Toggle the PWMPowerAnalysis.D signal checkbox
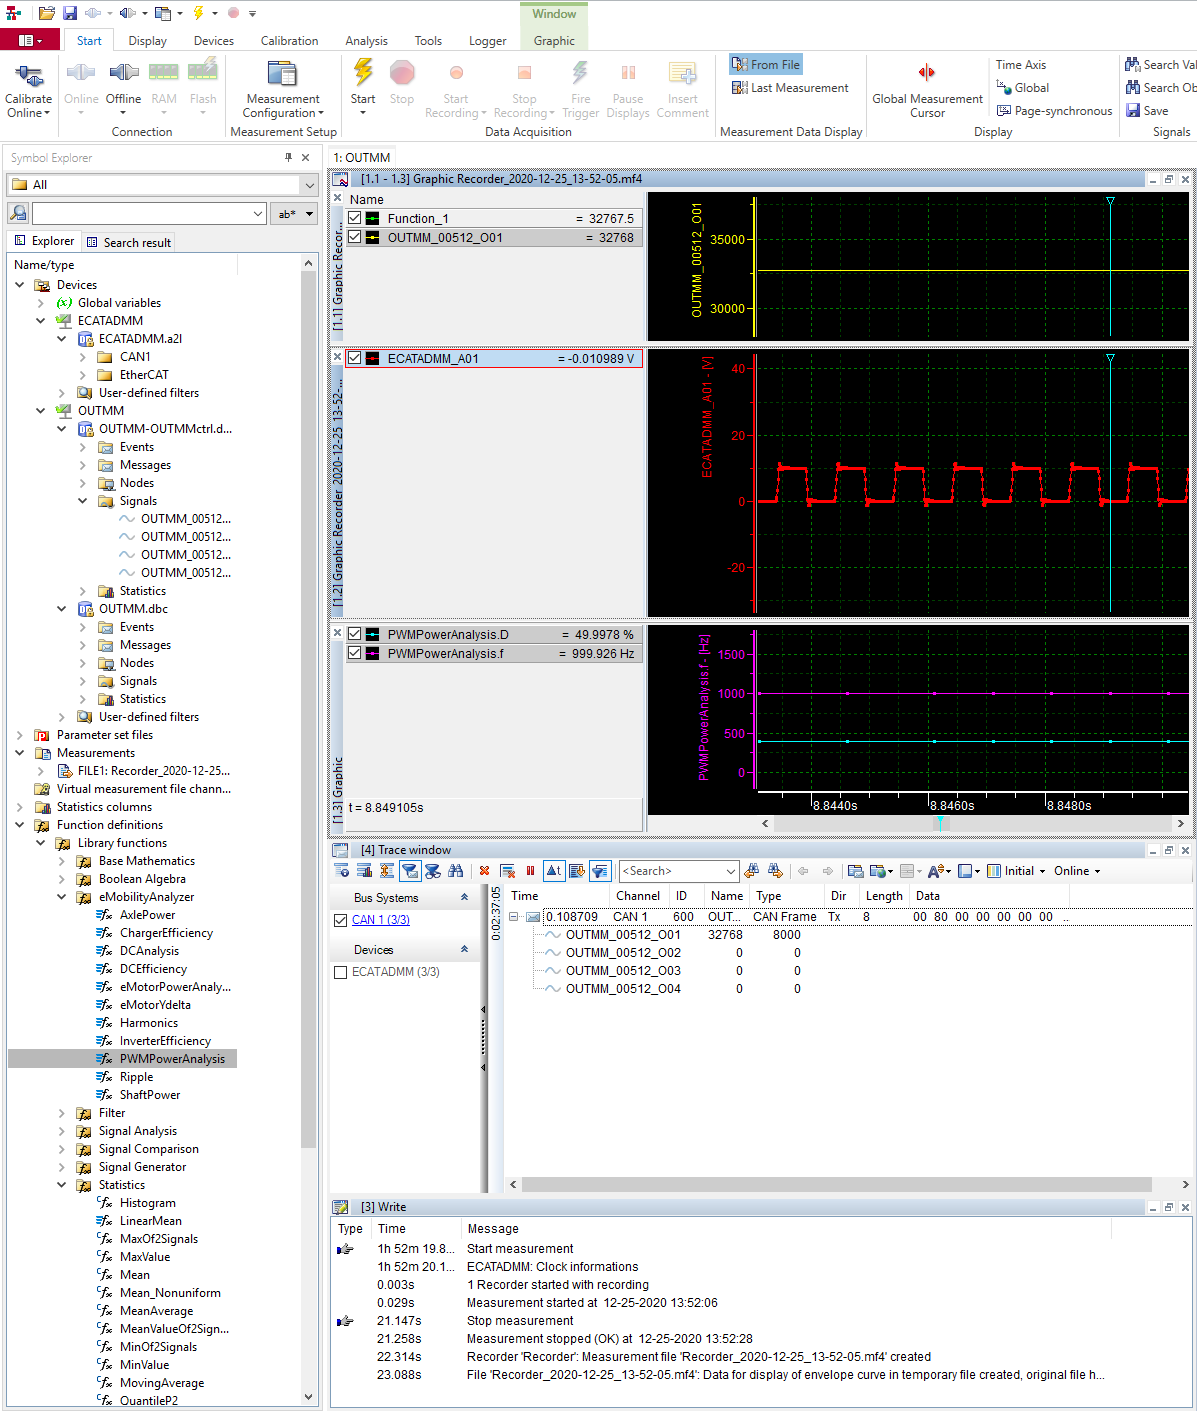 point(355,634)
